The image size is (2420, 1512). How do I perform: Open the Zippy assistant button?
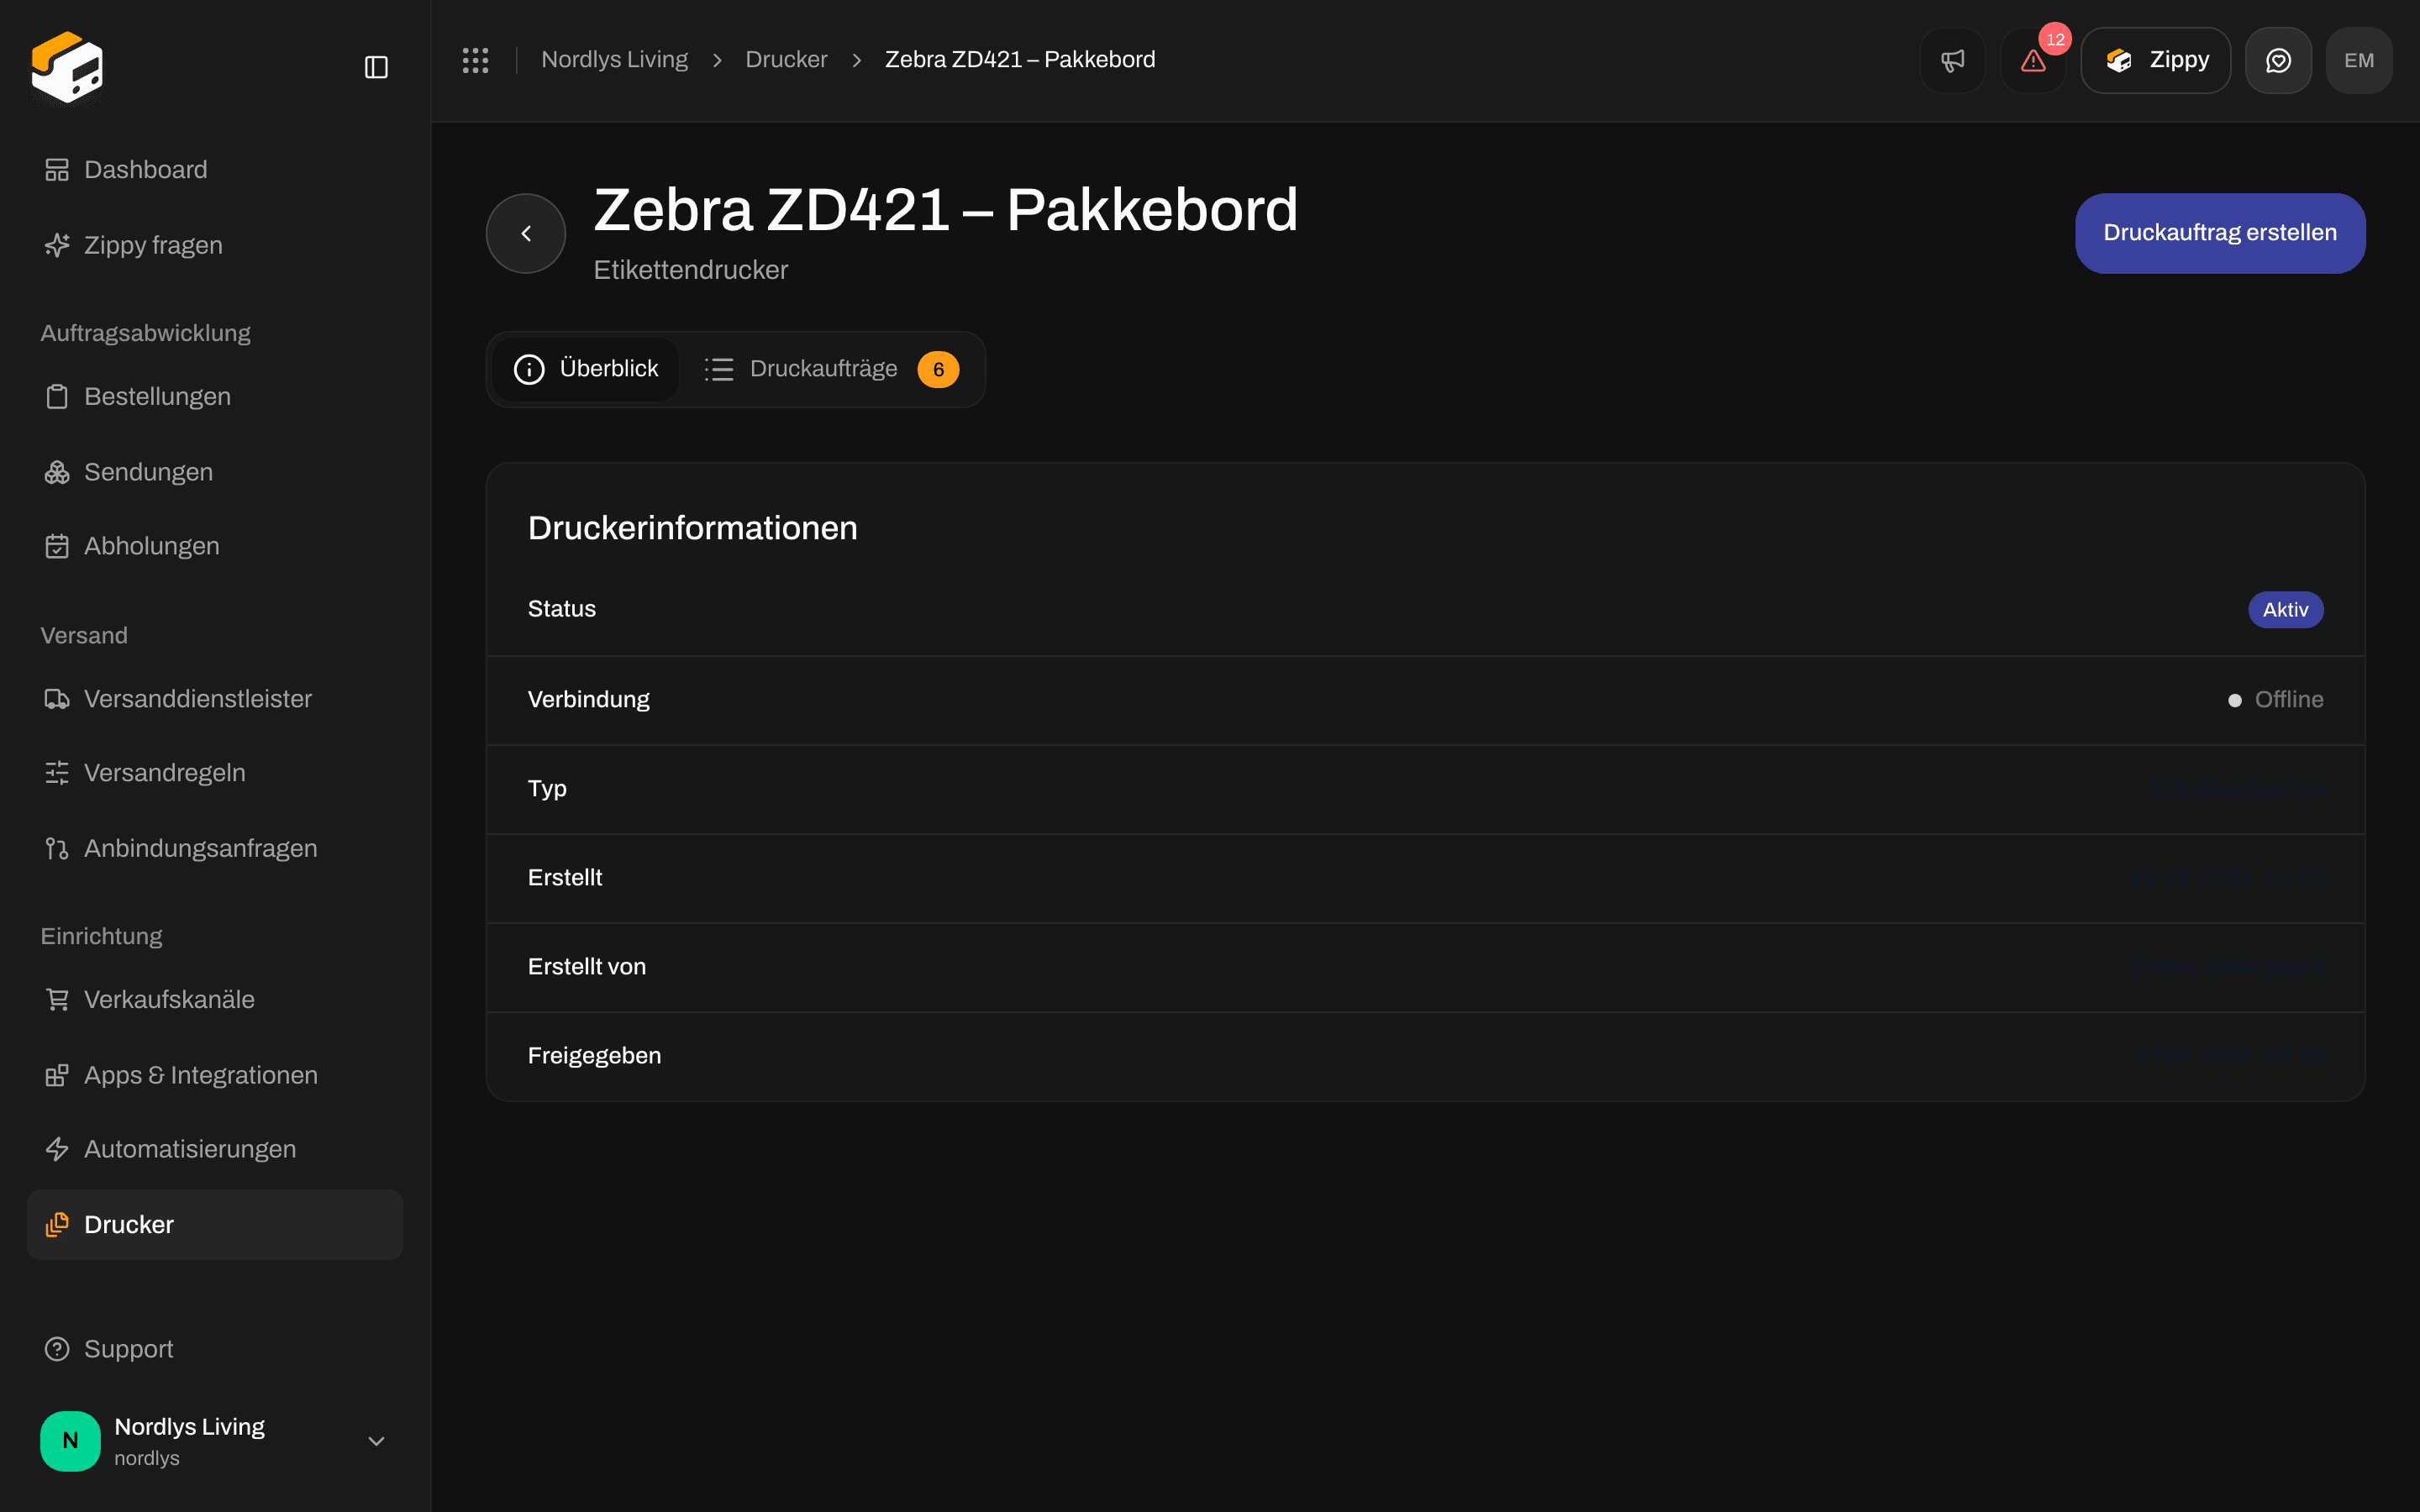[x=2155, y=60]
